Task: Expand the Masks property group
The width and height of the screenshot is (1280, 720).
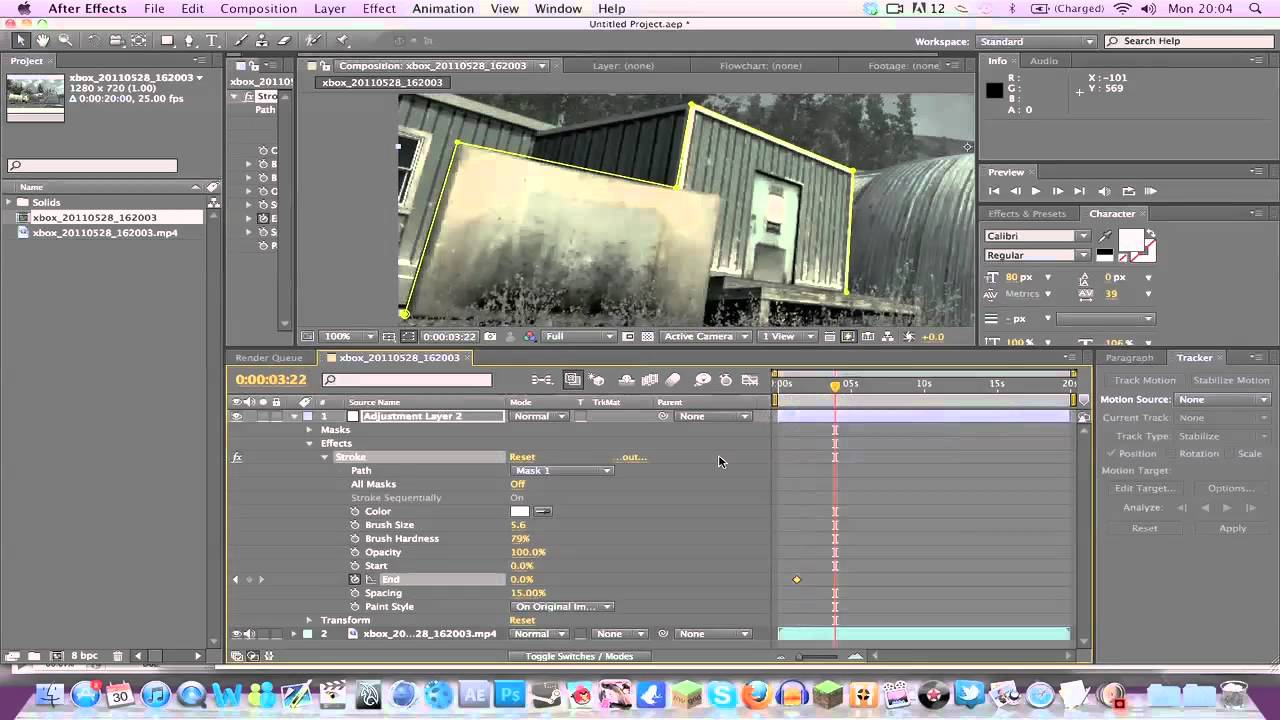Action: tap(309, 430)
